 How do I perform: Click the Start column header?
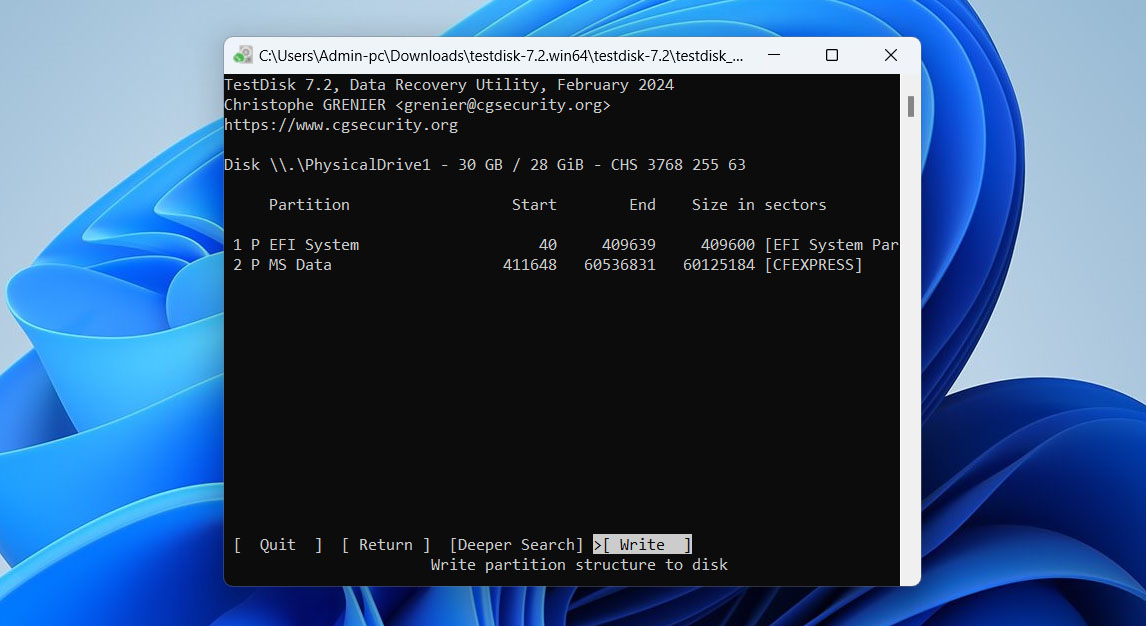click(x=534, y=205)
